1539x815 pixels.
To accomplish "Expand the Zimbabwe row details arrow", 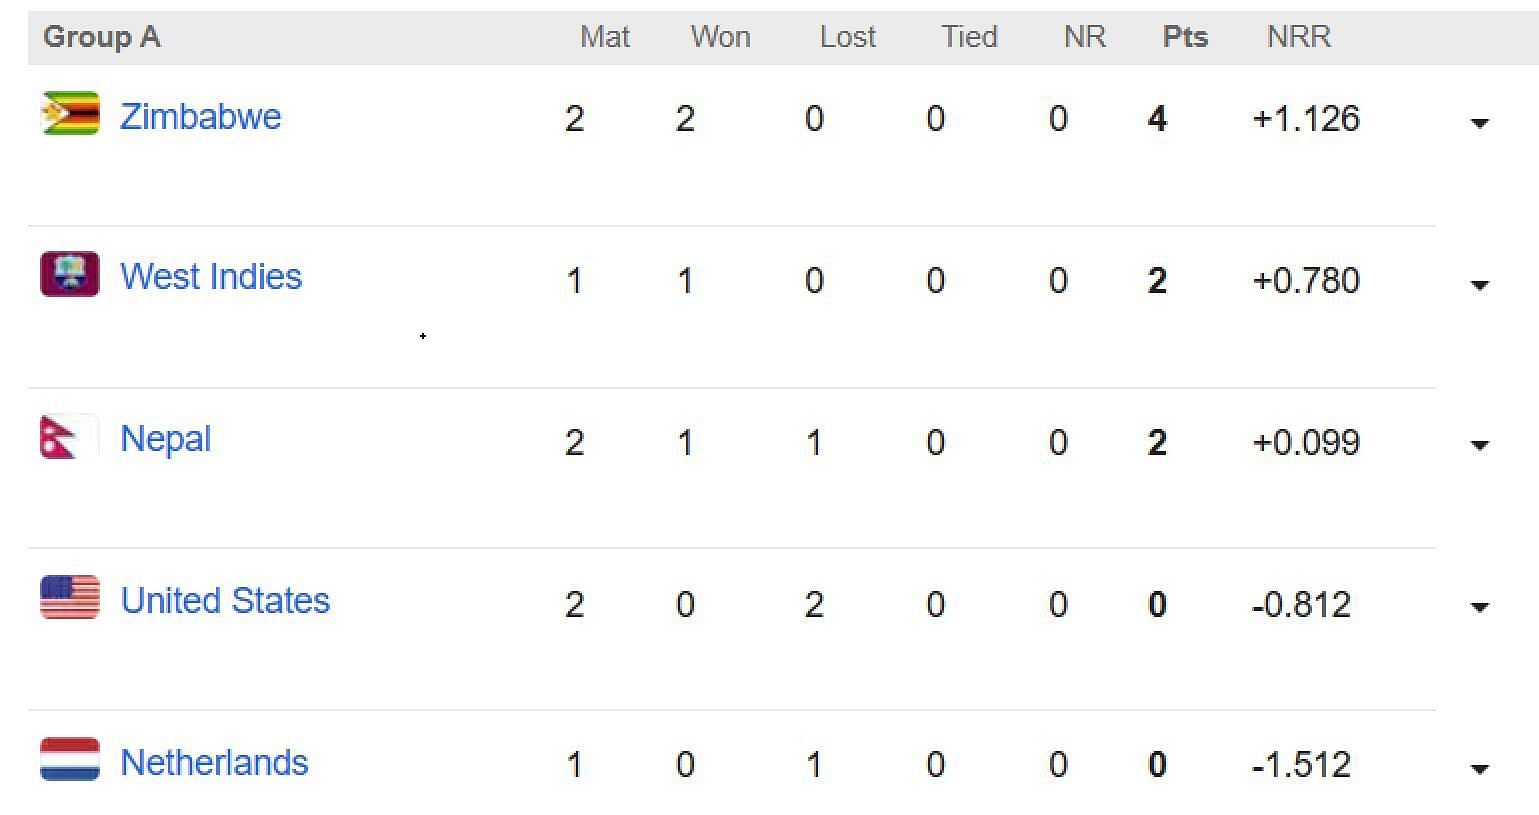I will 1480,124.
